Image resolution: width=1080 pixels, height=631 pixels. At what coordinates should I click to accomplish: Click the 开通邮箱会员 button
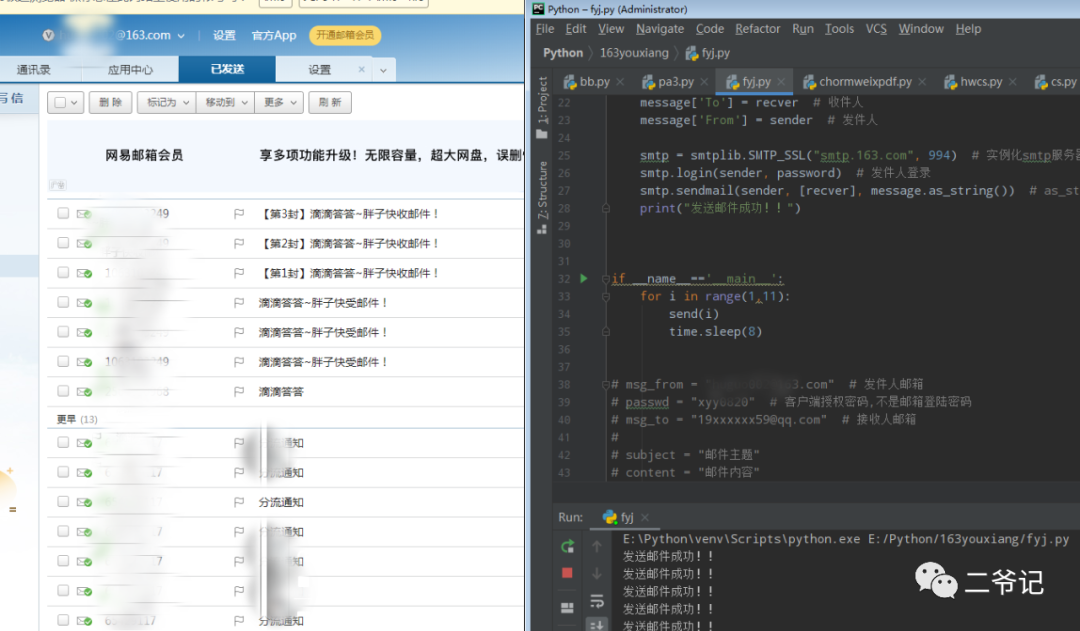(x=345, y=35)
